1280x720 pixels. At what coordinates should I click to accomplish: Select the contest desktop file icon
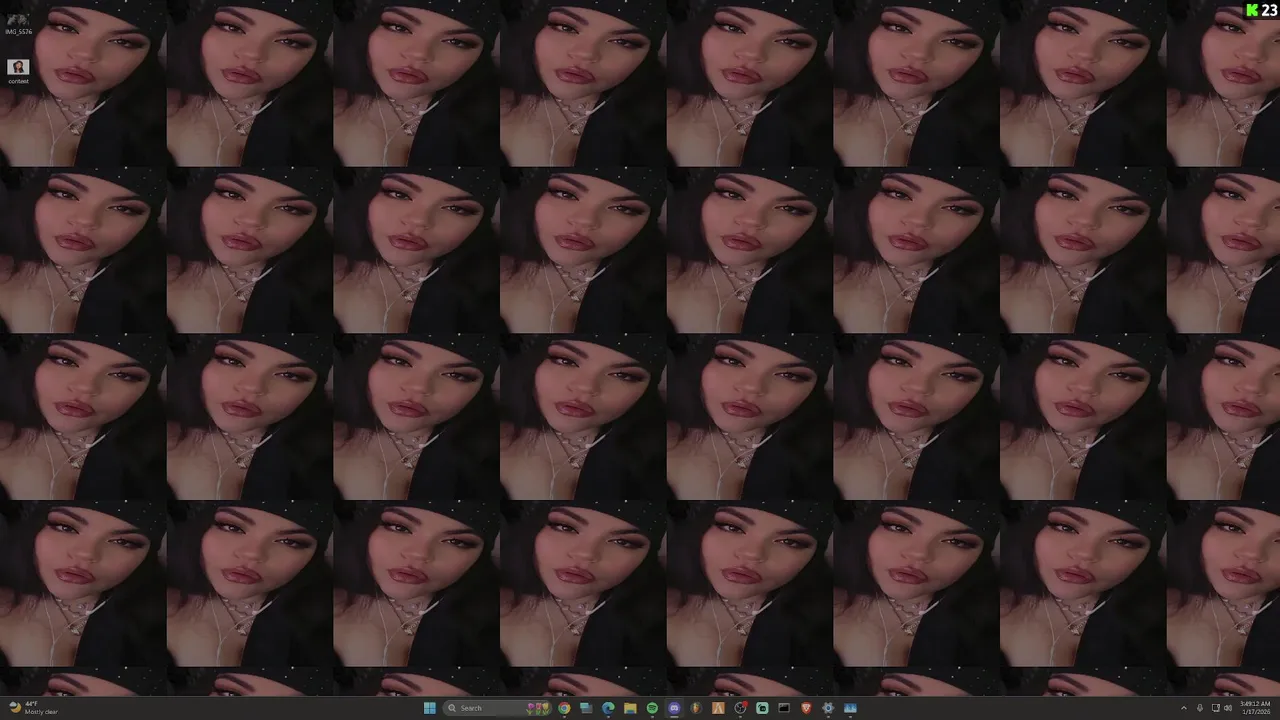coord(18,70)
